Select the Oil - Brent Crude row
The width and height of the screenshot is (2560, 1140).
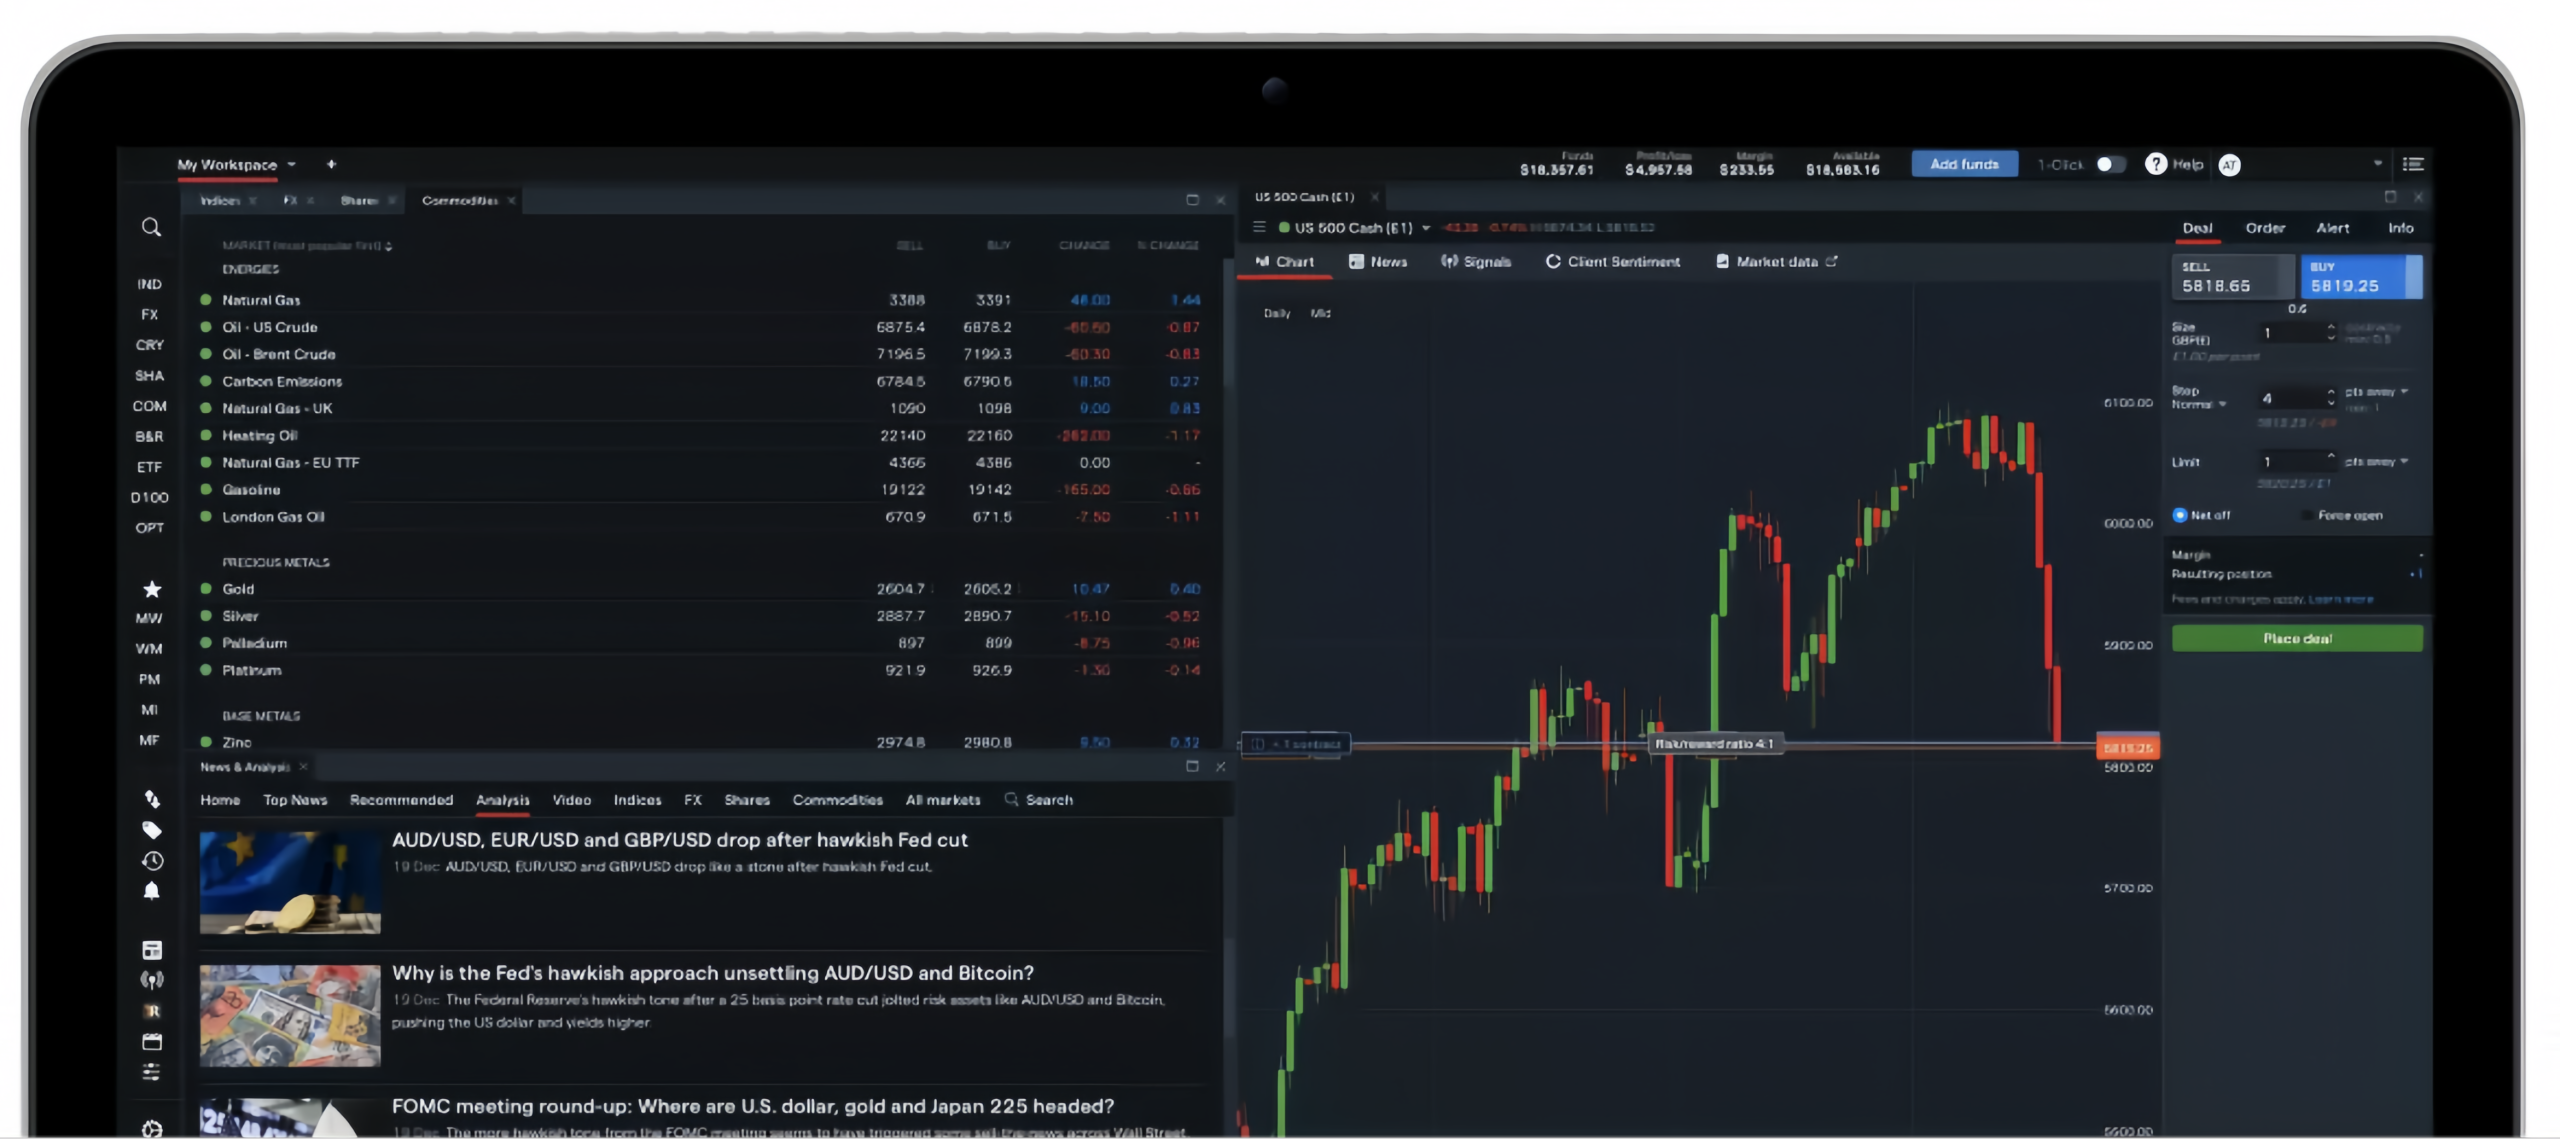point(701,354)
